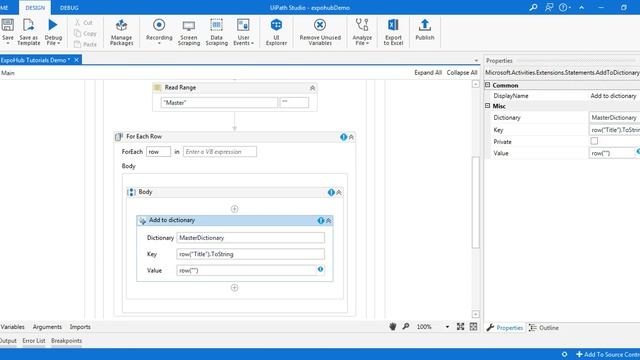Click Cut in ribbon
This screenshot has height=360, width=640.
tap(84, 22)
